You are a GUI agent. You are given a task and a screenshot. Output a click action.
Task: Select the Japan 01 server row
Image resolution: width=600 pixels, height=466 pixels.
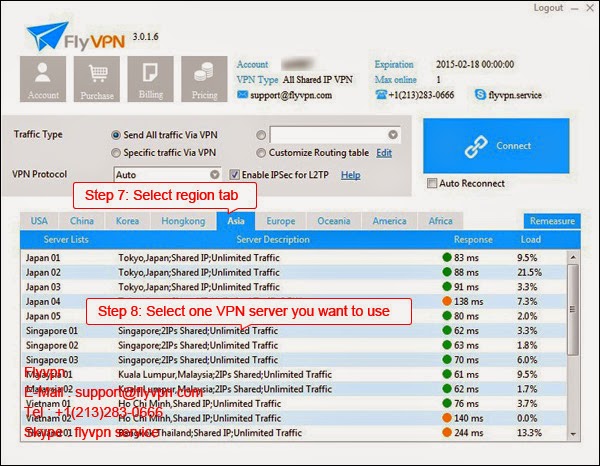tap(294, 257)
